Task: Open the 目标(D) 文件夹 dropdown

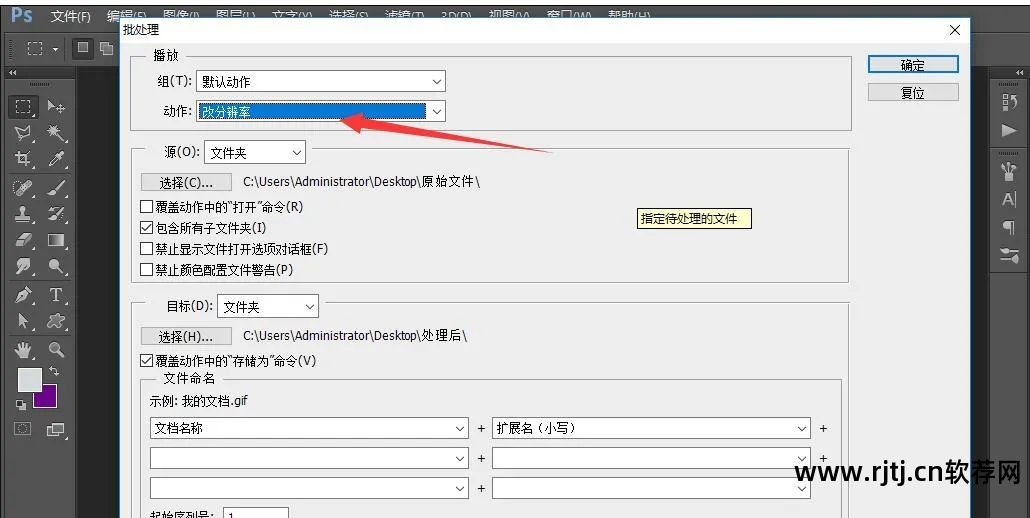Action: point(268,307)
